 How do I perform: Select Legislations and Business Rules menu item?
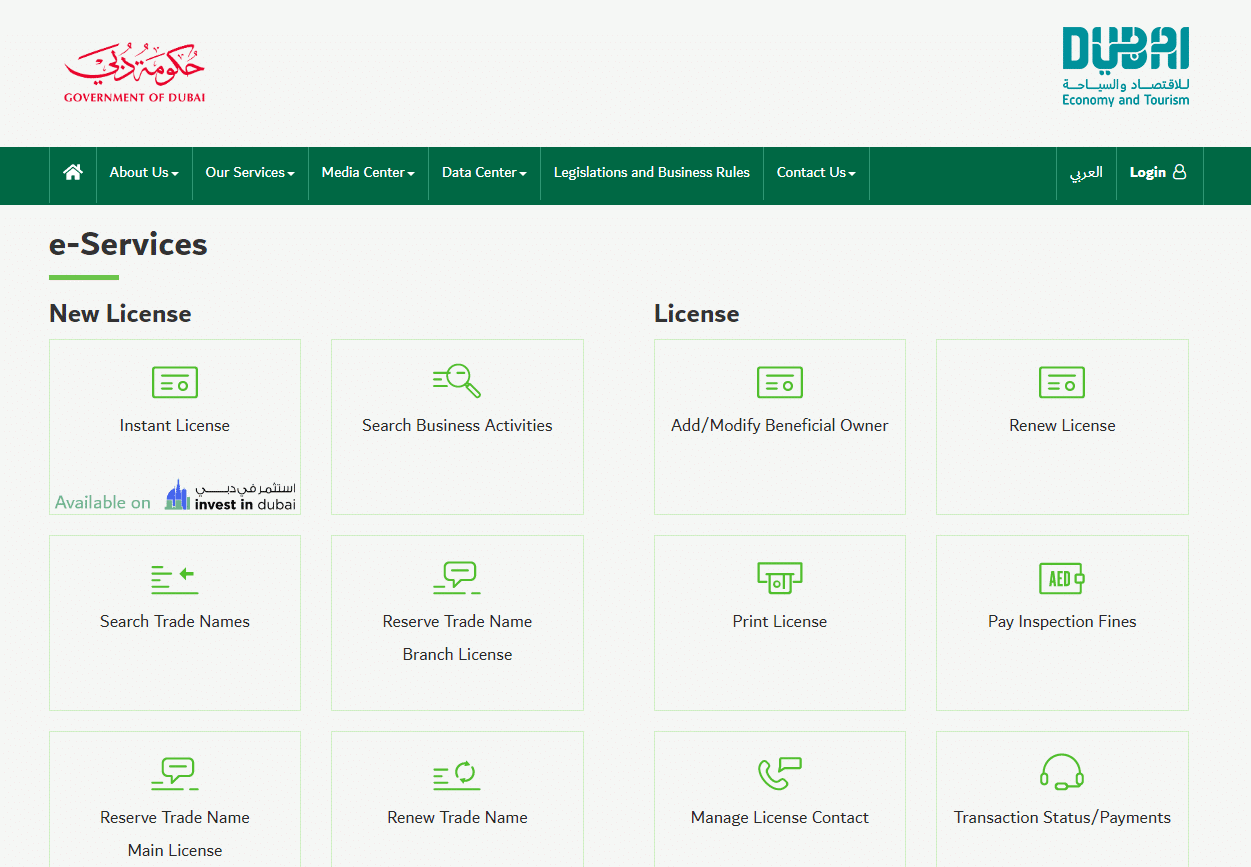coord(651,172)
